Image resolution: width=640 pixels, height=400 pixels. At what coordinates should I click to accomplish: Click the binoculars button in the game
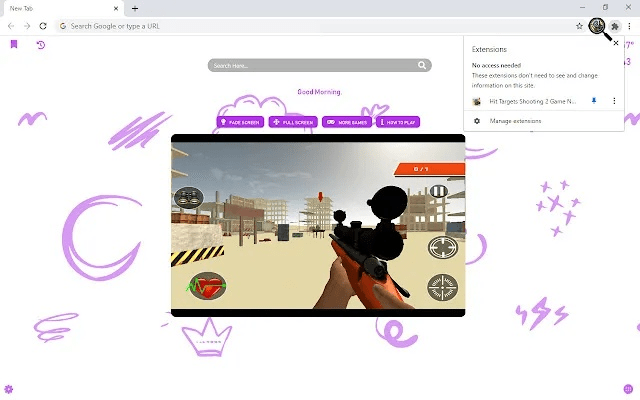click(x=188, y=198)
